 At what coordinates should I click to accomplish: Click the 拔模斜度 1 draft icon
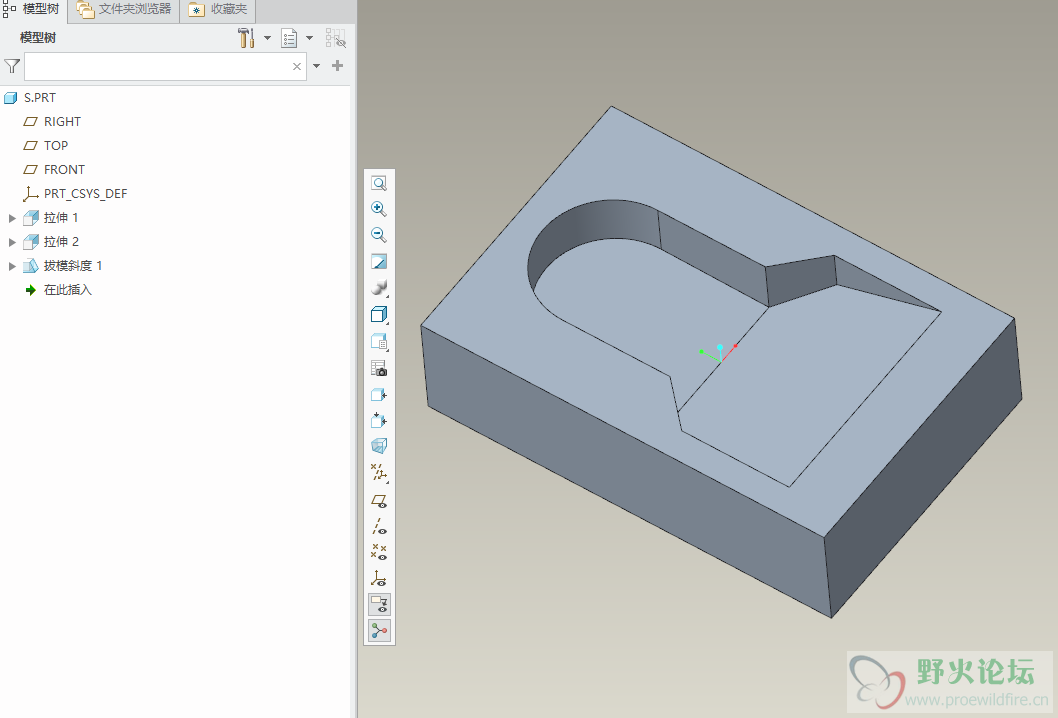pyautogui.click(x=30, y=266)
